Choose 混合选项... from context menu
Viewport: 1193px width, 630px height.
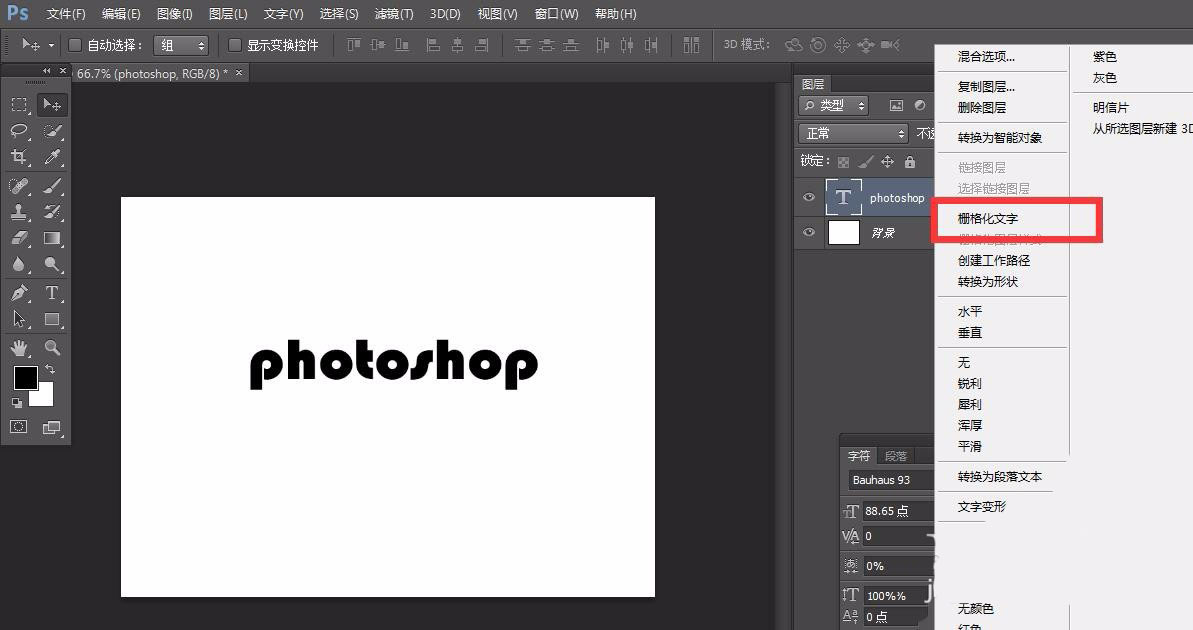986,56
